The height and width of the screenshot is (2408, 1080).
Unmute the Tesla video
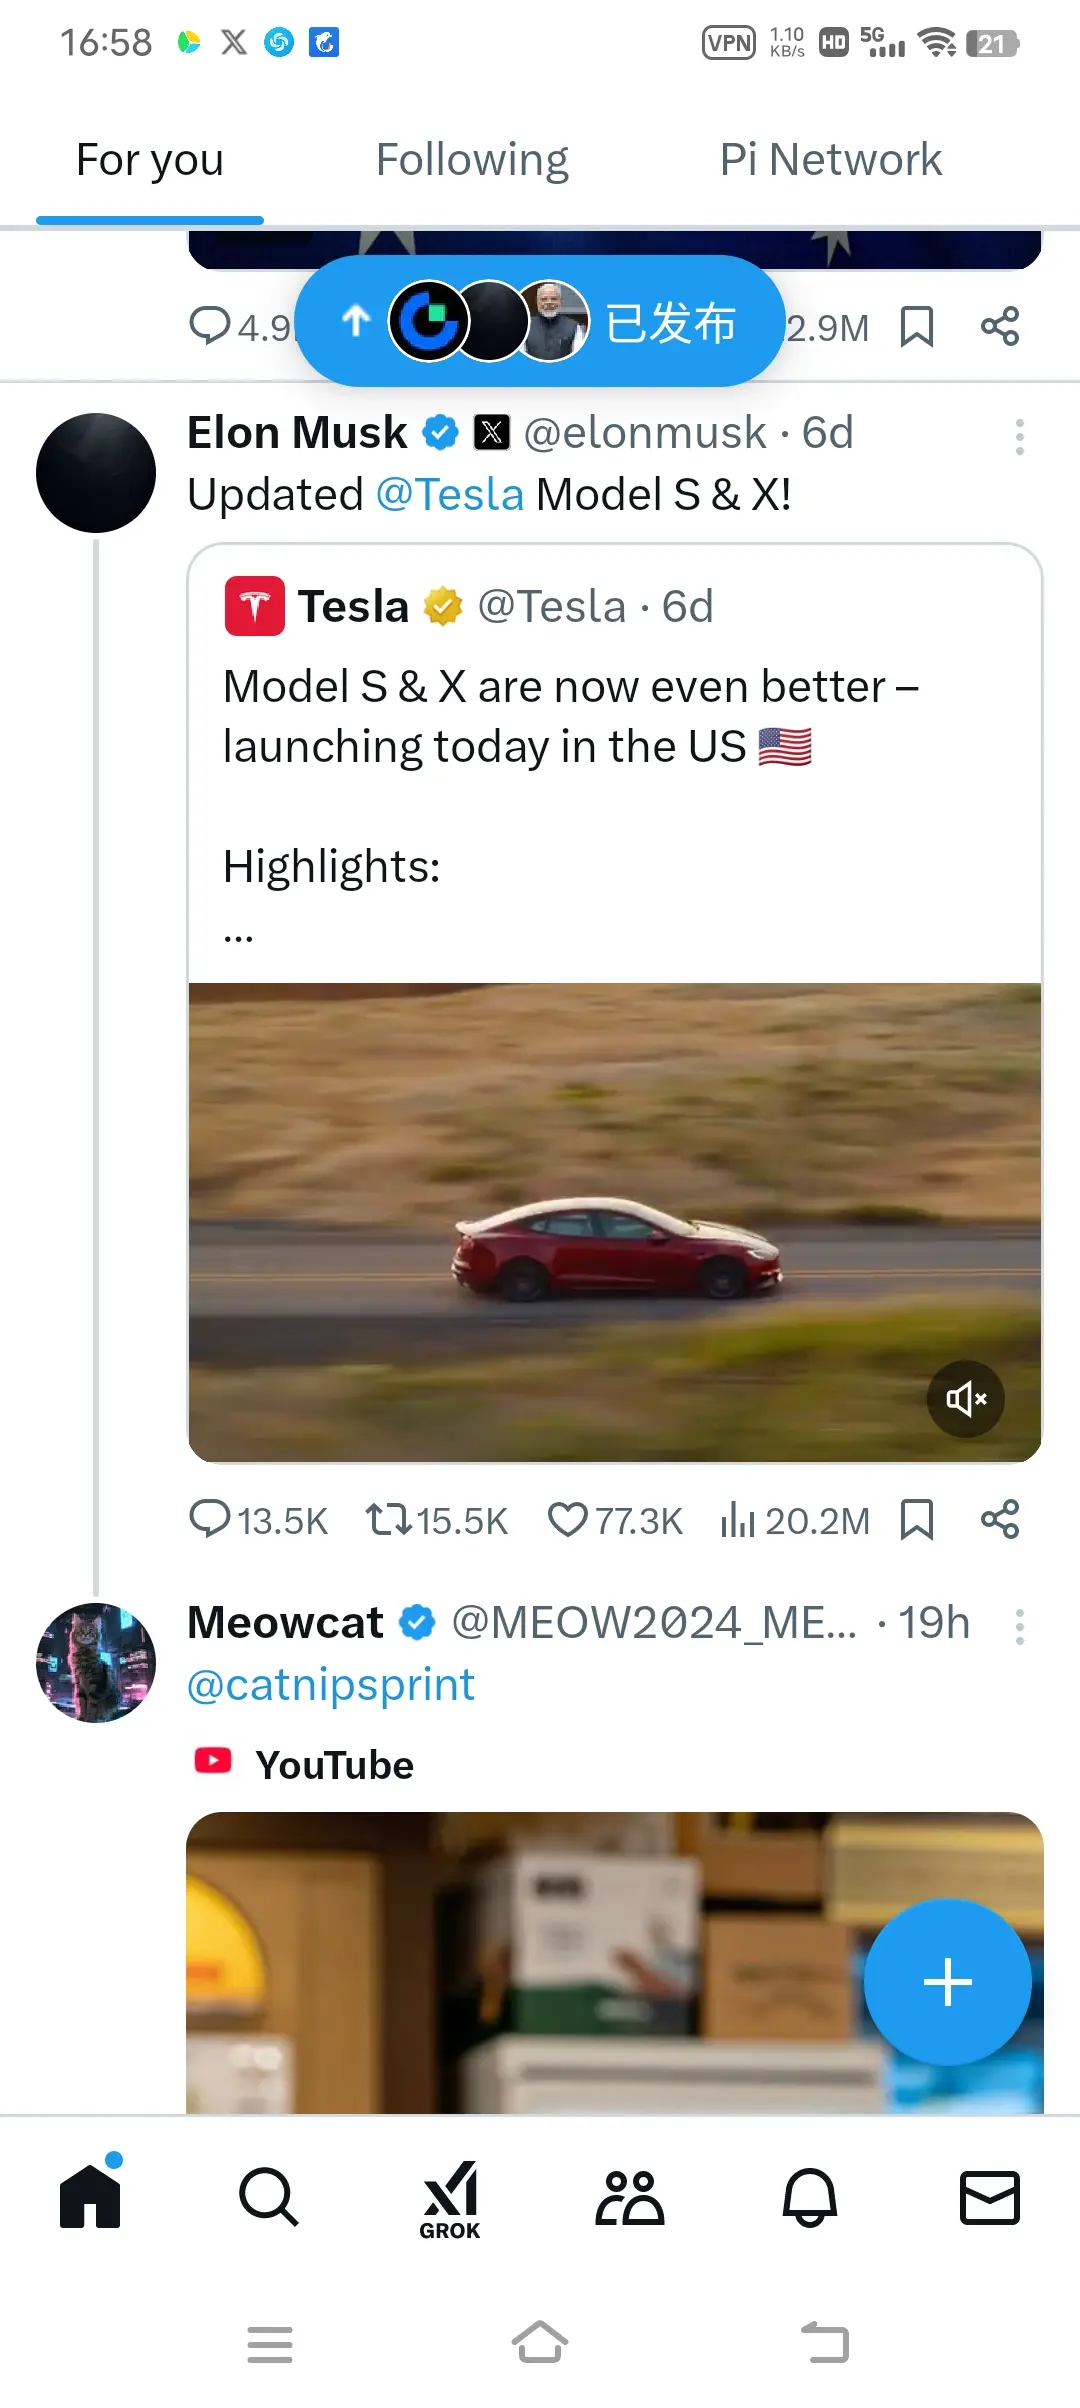point(966,1398)
